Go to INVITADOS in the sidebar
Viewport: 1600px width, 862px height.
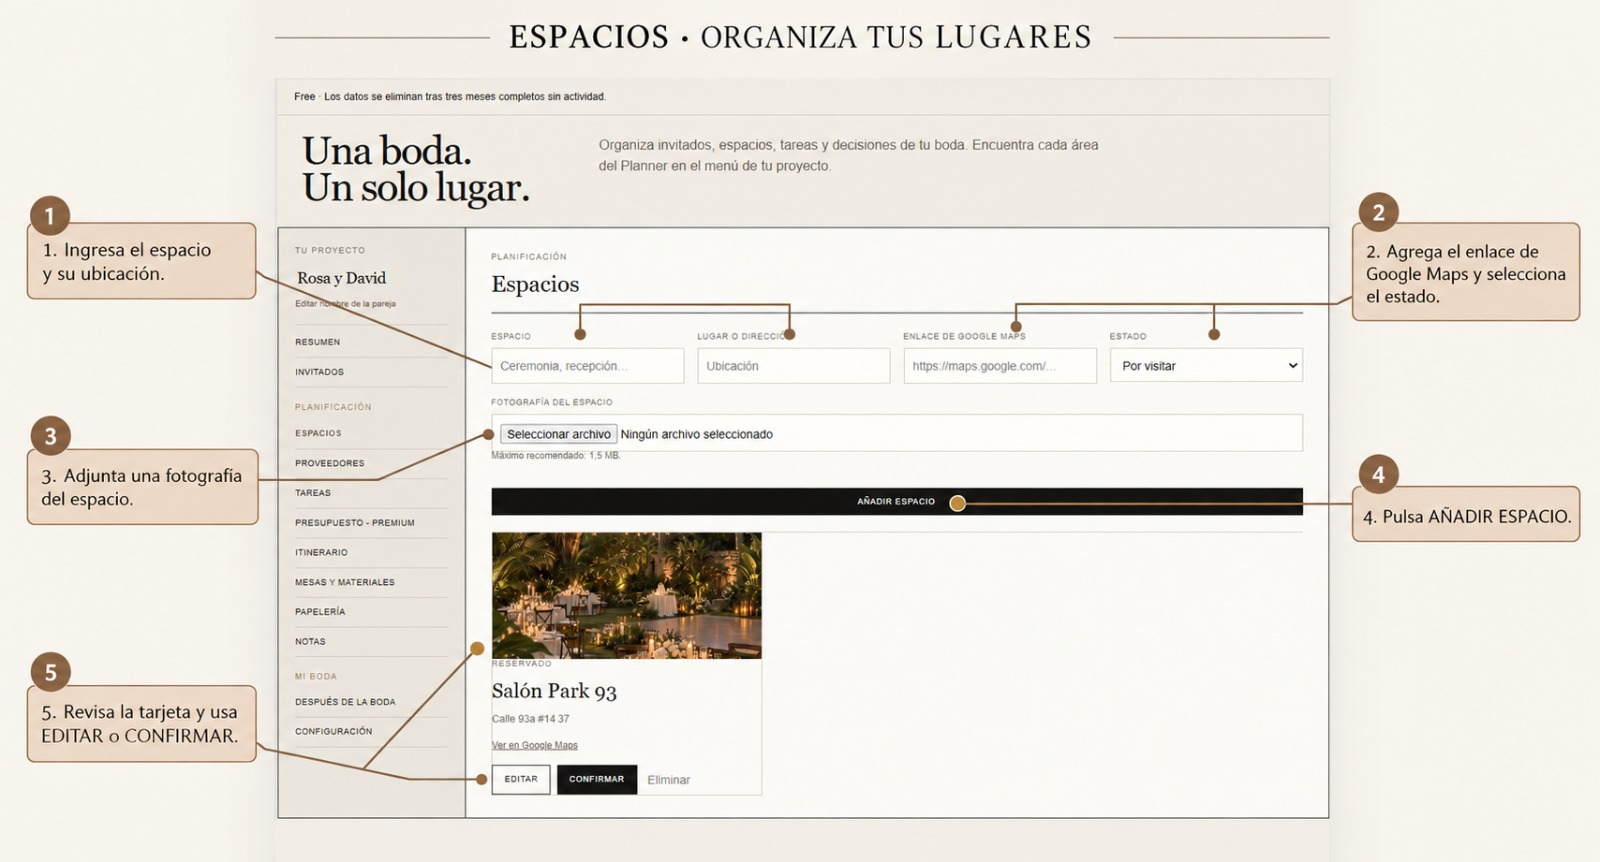pyautogui.click(x=319, y=372)
